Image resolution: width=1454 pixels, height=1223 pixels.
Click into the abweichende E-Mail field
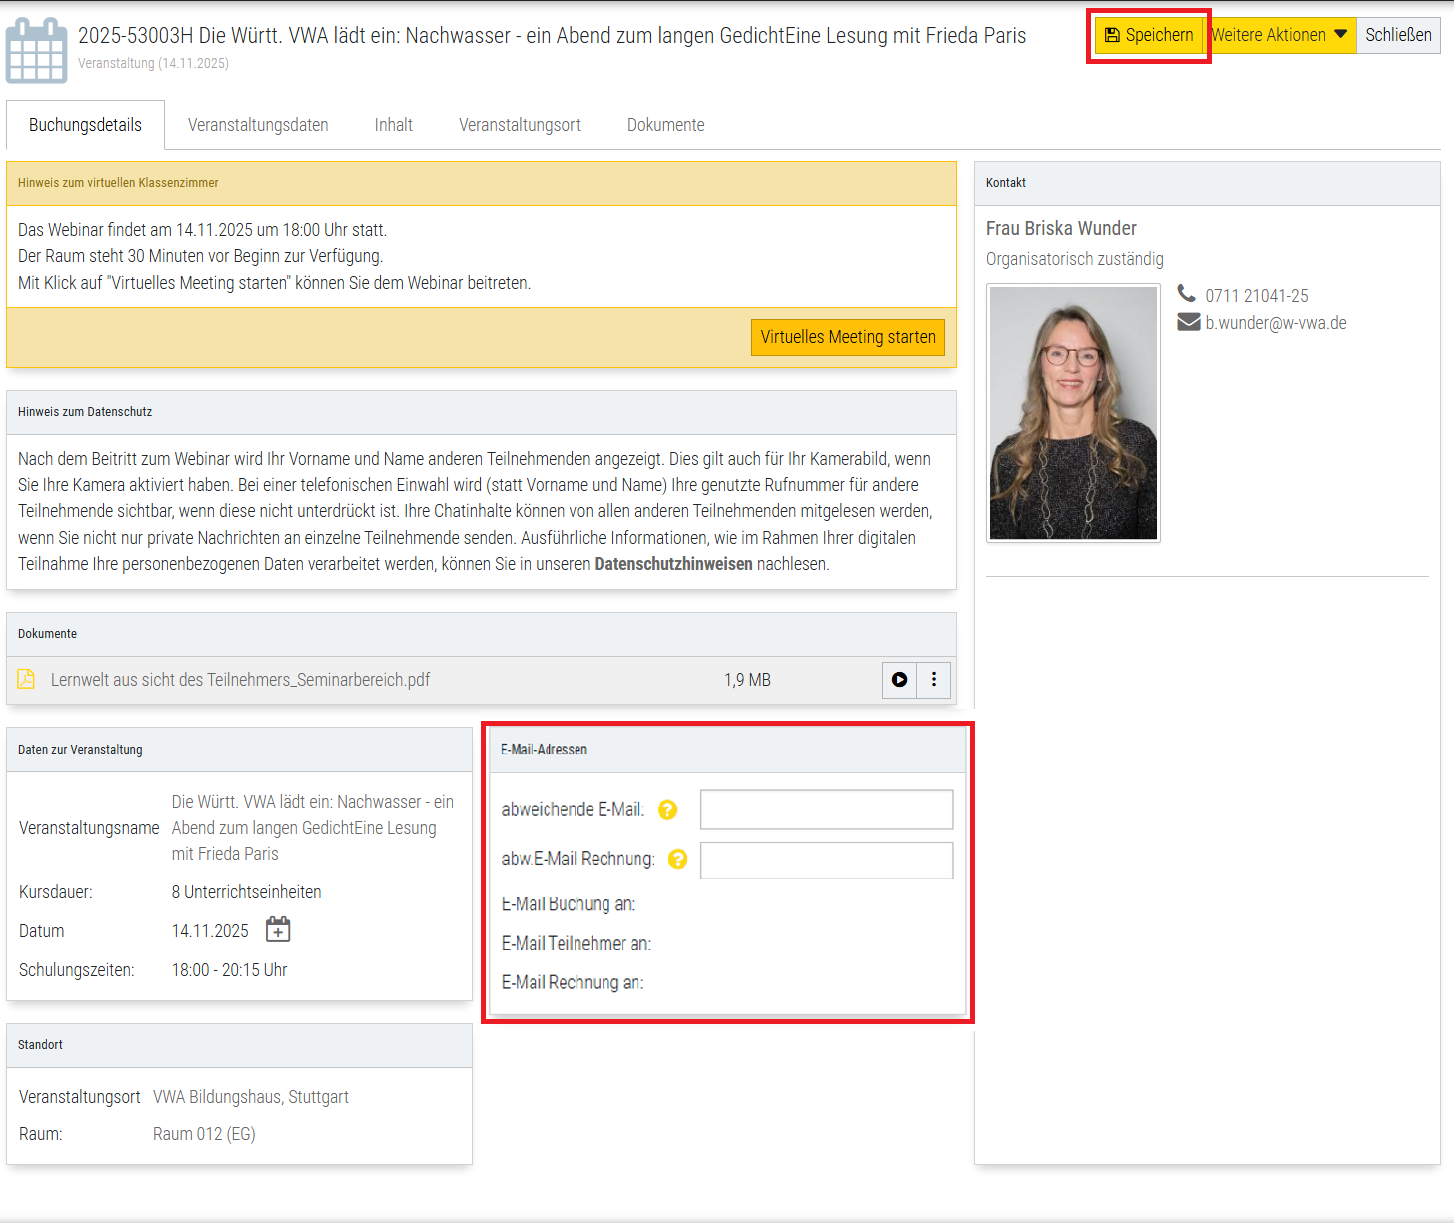tap(826, 810)
